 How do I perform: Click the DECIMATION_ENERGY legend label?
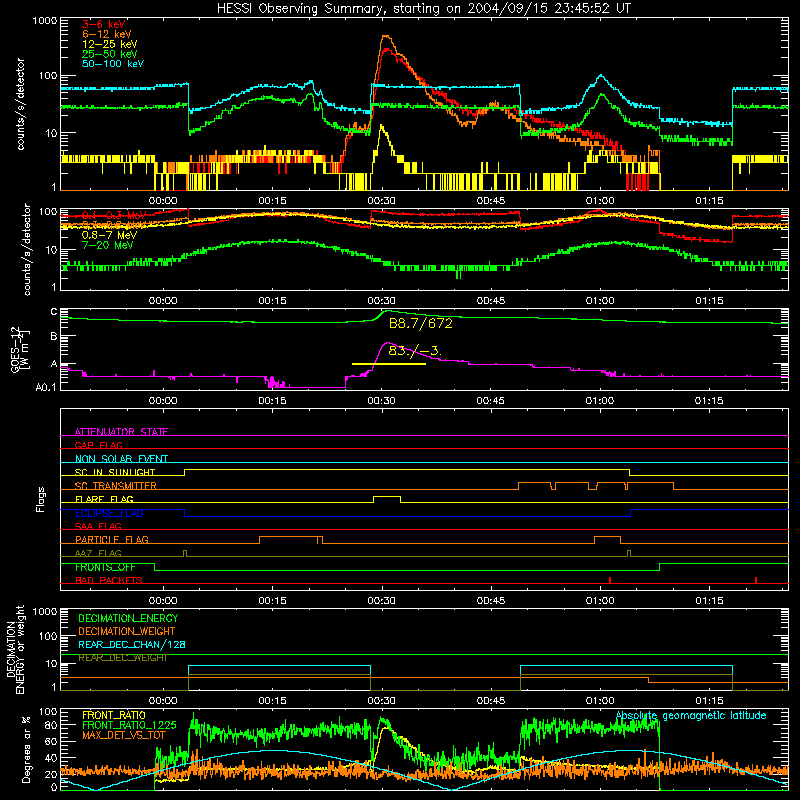click(128, 618)
